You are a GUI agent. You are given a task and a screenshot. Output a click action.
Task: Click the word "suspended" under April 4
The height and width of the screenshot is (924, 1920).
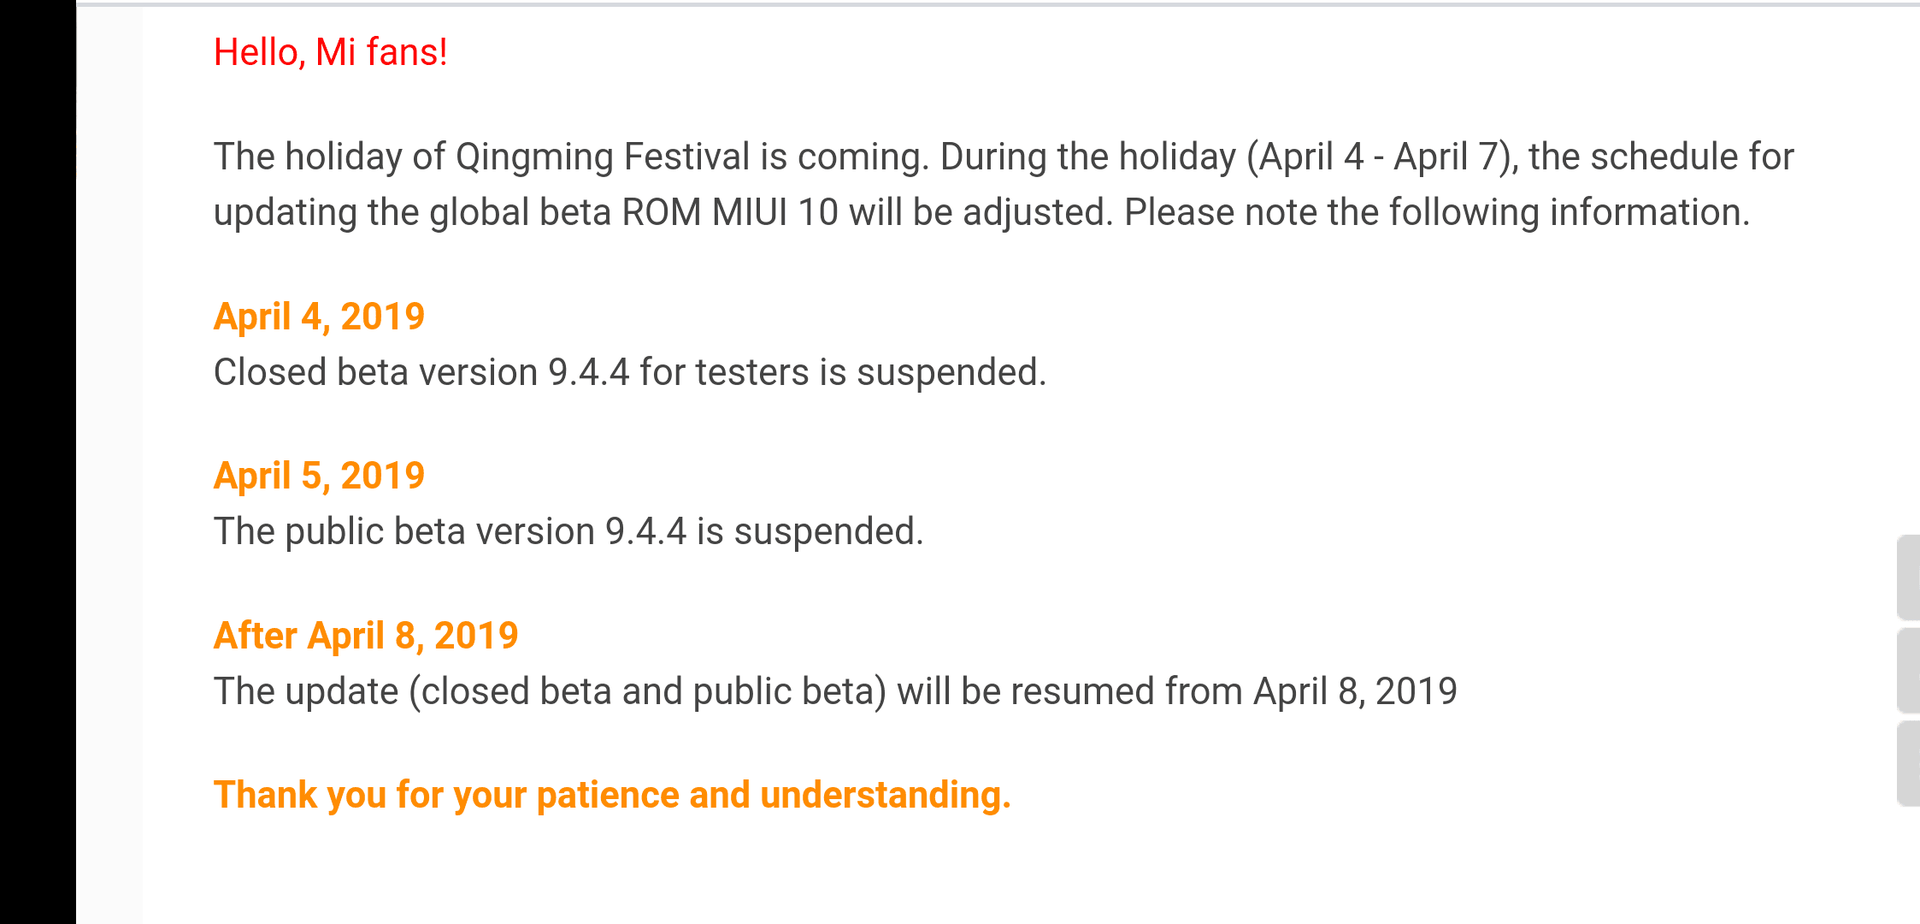[x=951, y=372]
